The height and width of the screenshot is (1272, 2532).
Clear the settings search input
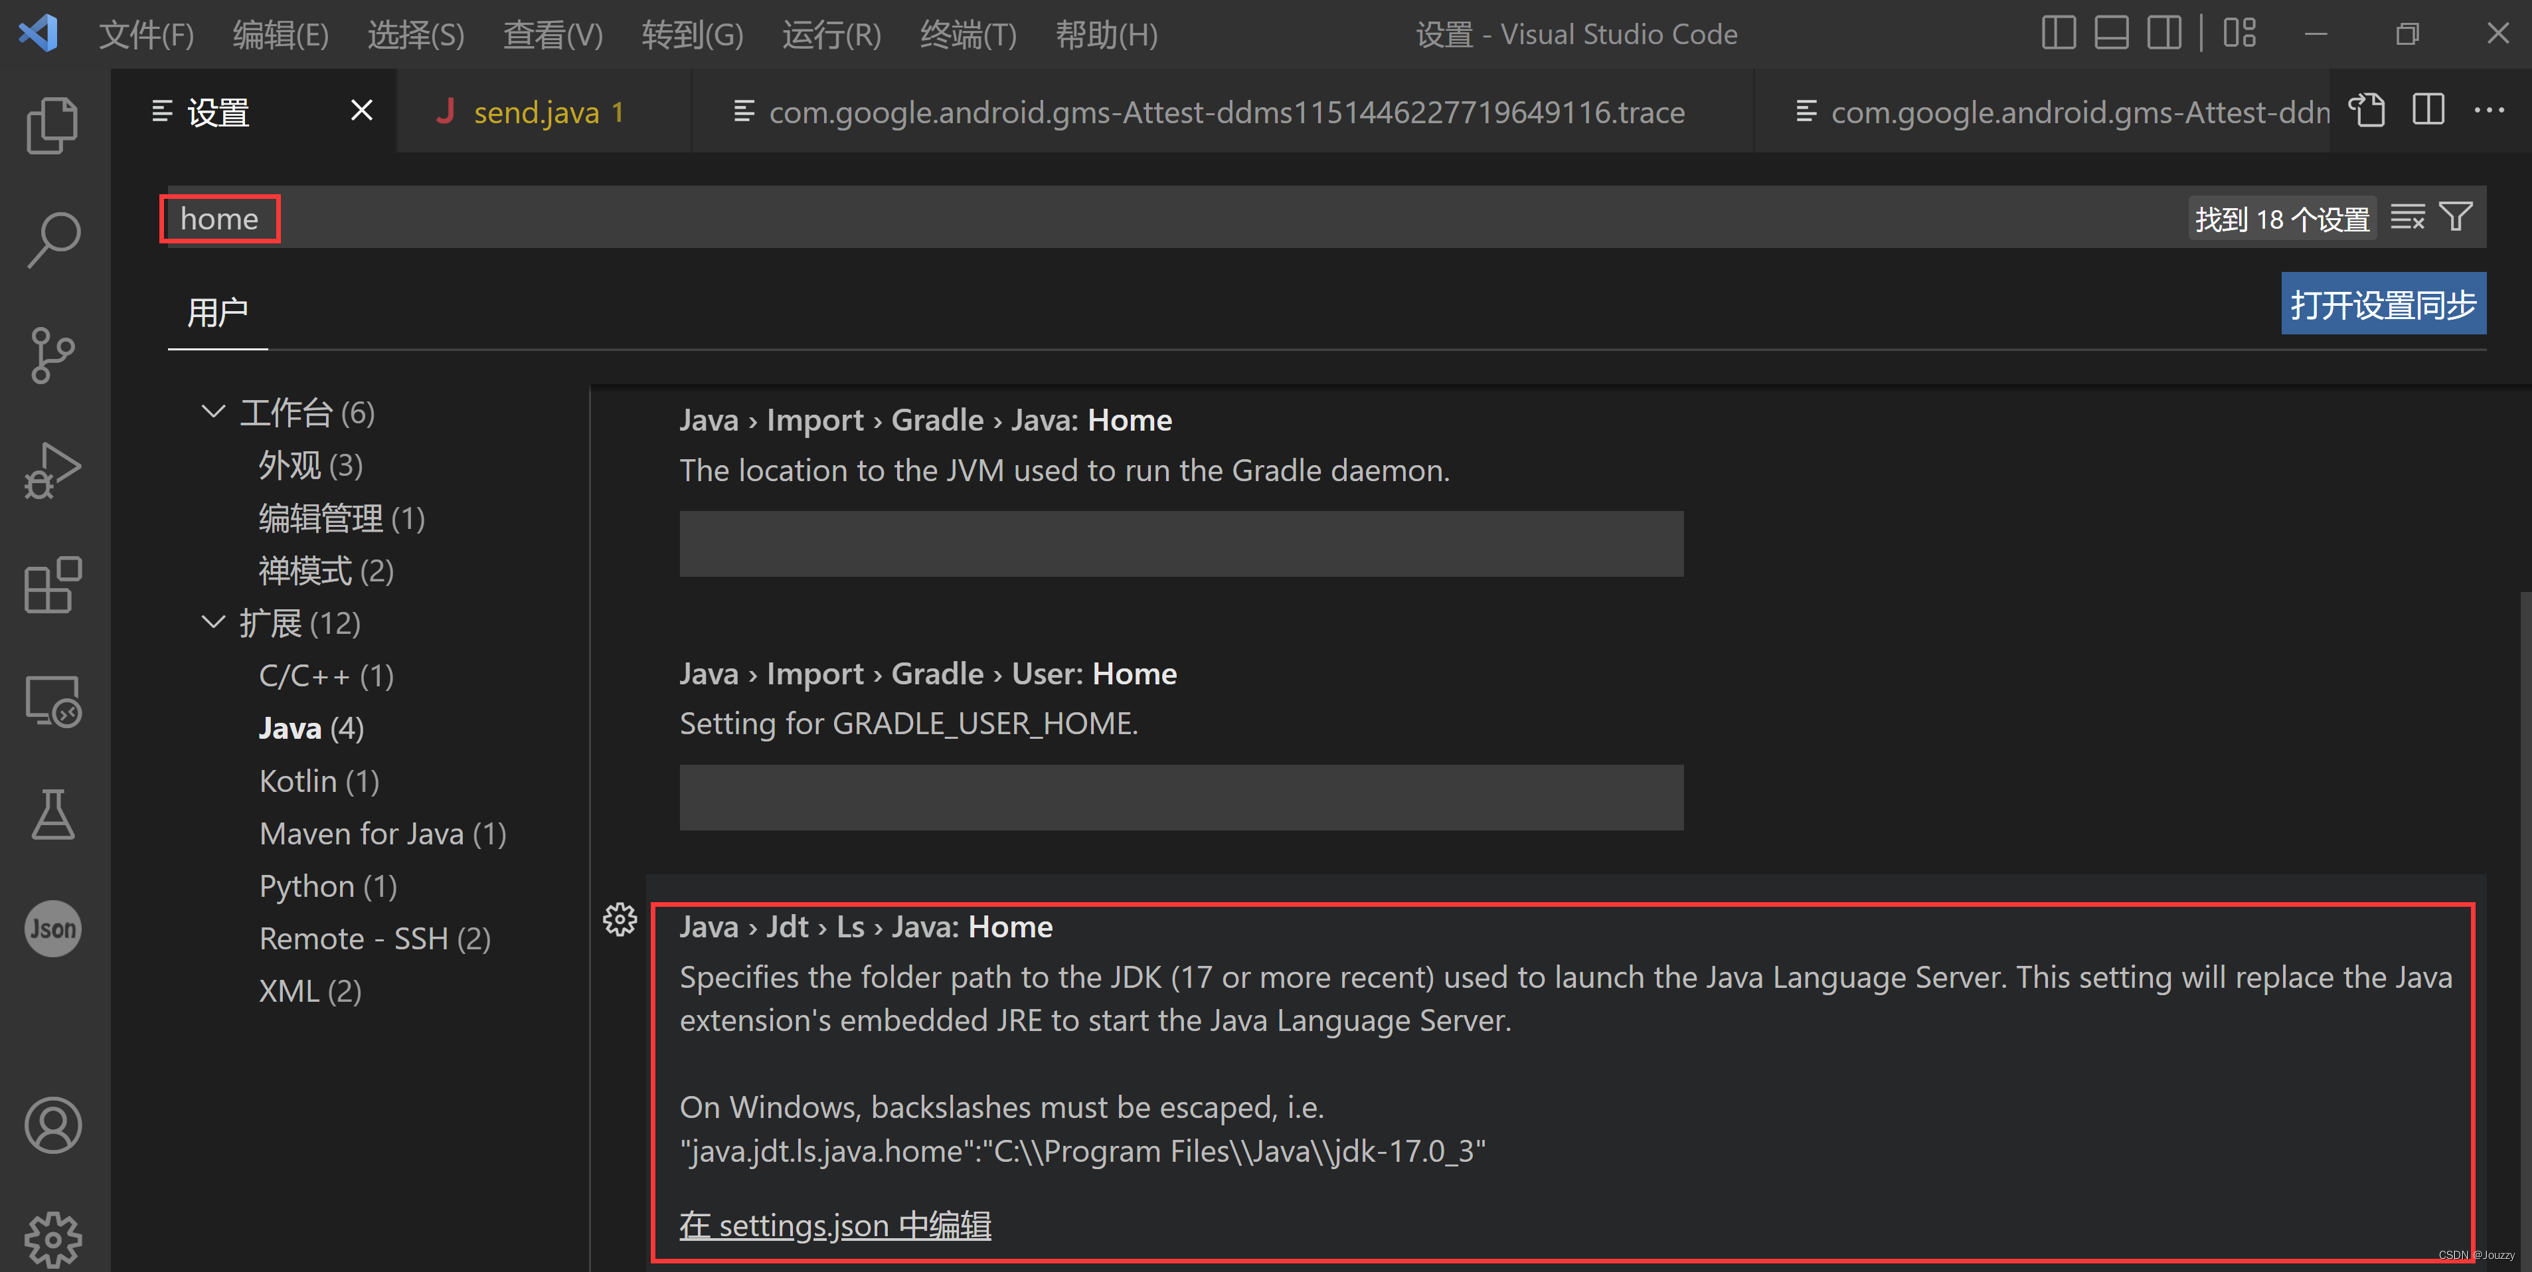click(x=2408, y=217)
